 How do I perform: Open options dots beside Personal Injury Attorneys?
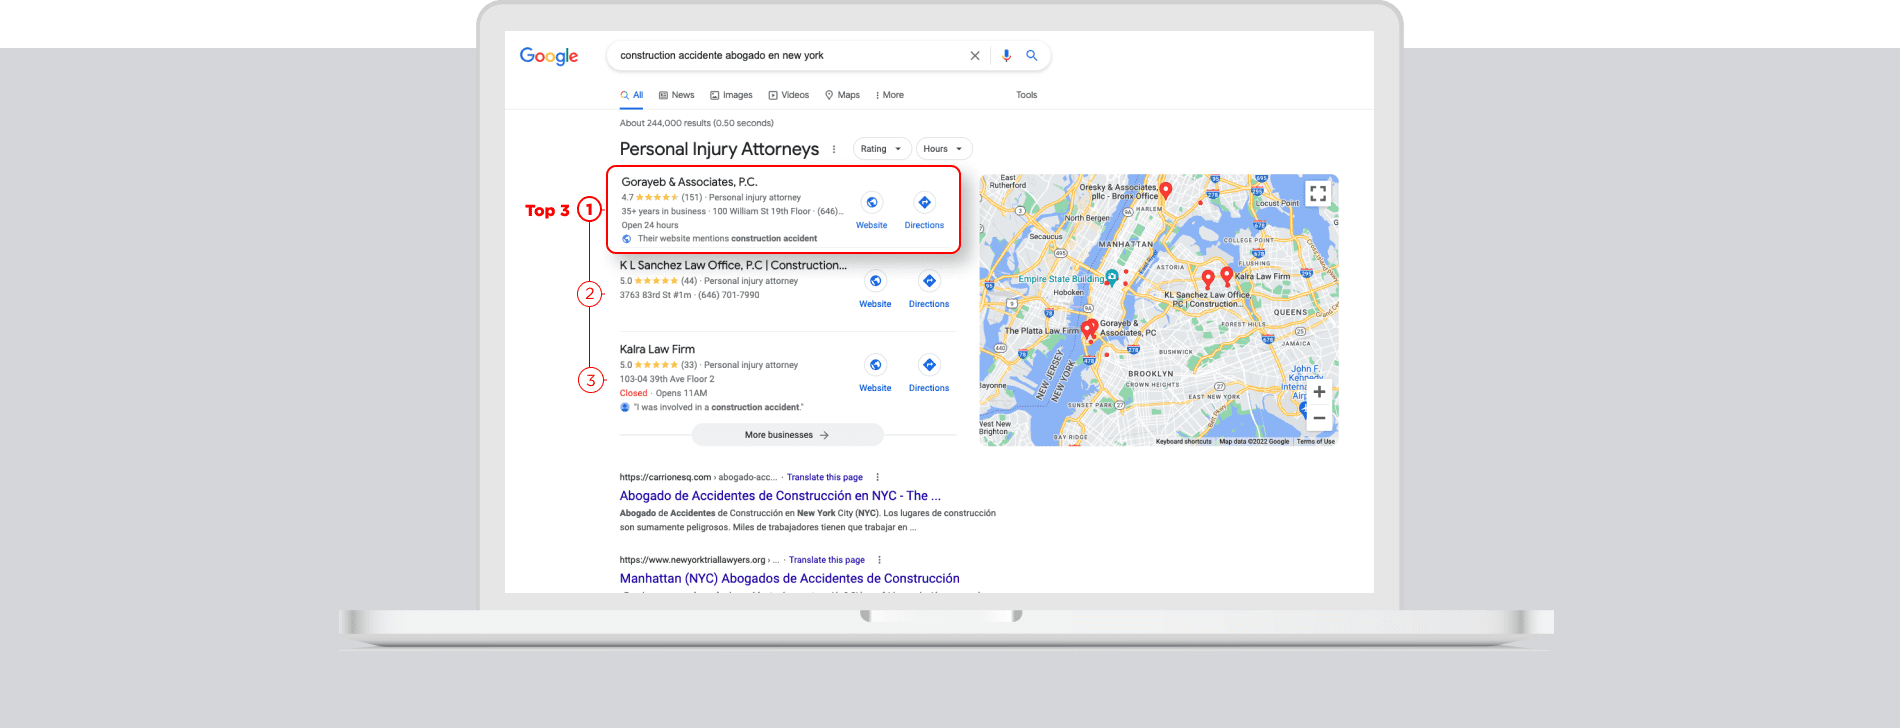click(x=834, y=149)
